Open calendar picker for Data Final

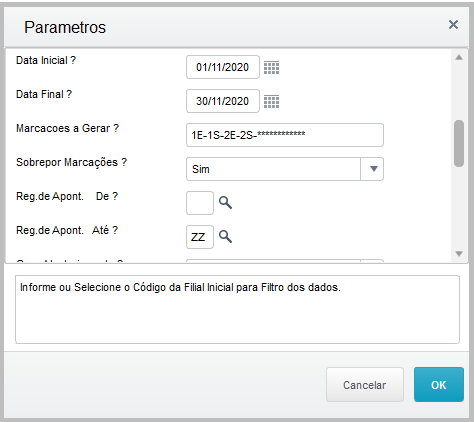(x=271, y=102)
